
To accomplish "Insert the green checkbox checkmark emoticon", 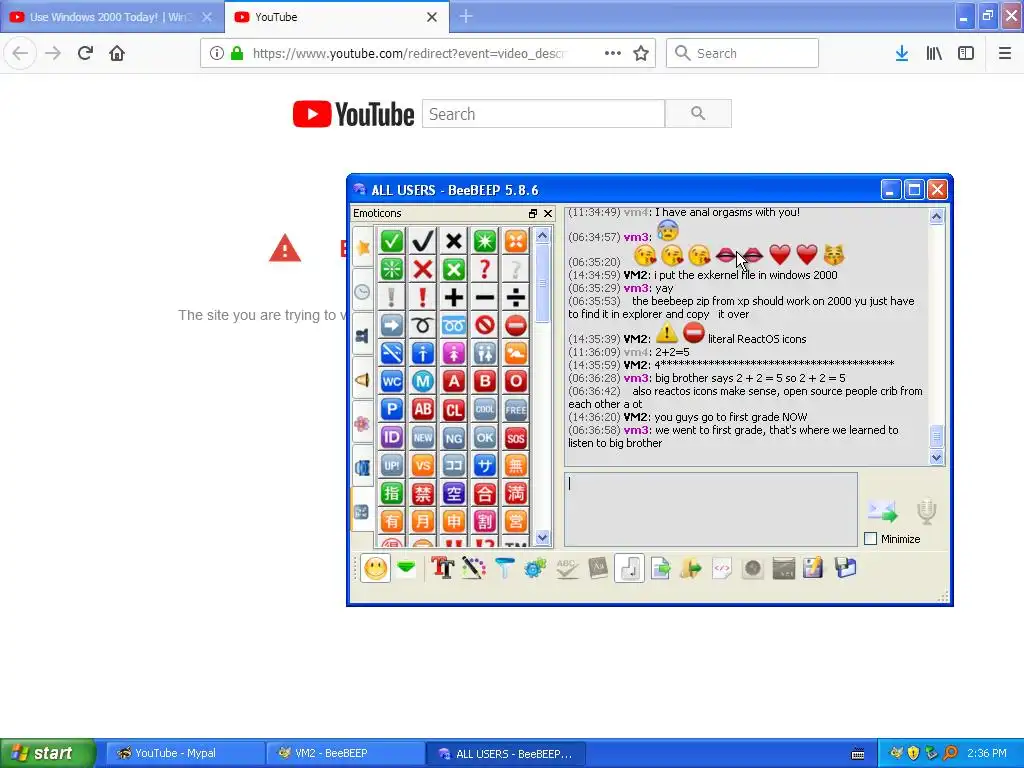I will (392, 241).
